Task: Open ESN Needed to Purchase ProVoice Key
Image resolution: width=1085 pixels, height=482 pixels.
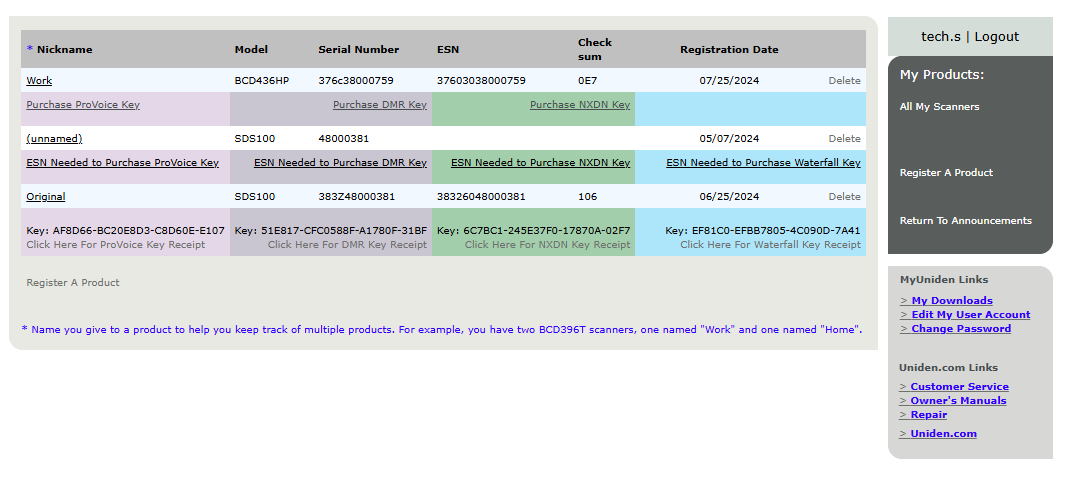Action: click(x=122, y=163)
